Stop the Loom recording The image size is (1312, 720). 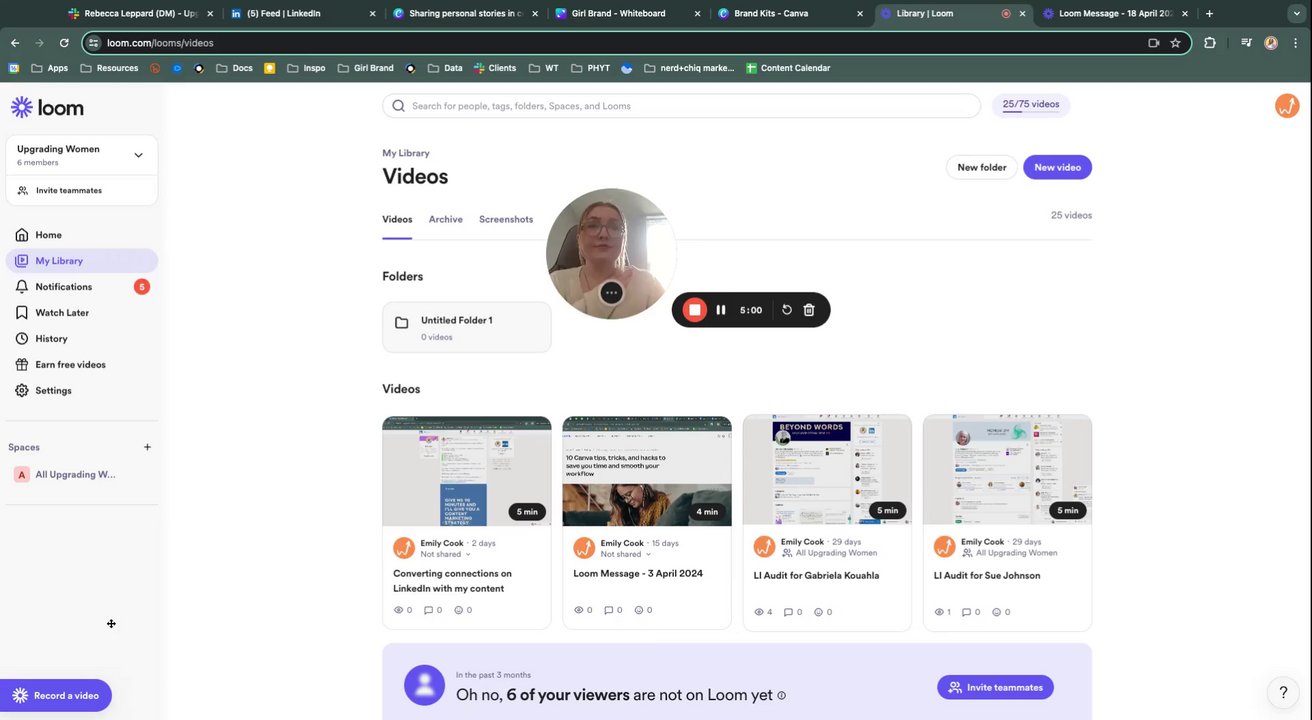(694, 310)
